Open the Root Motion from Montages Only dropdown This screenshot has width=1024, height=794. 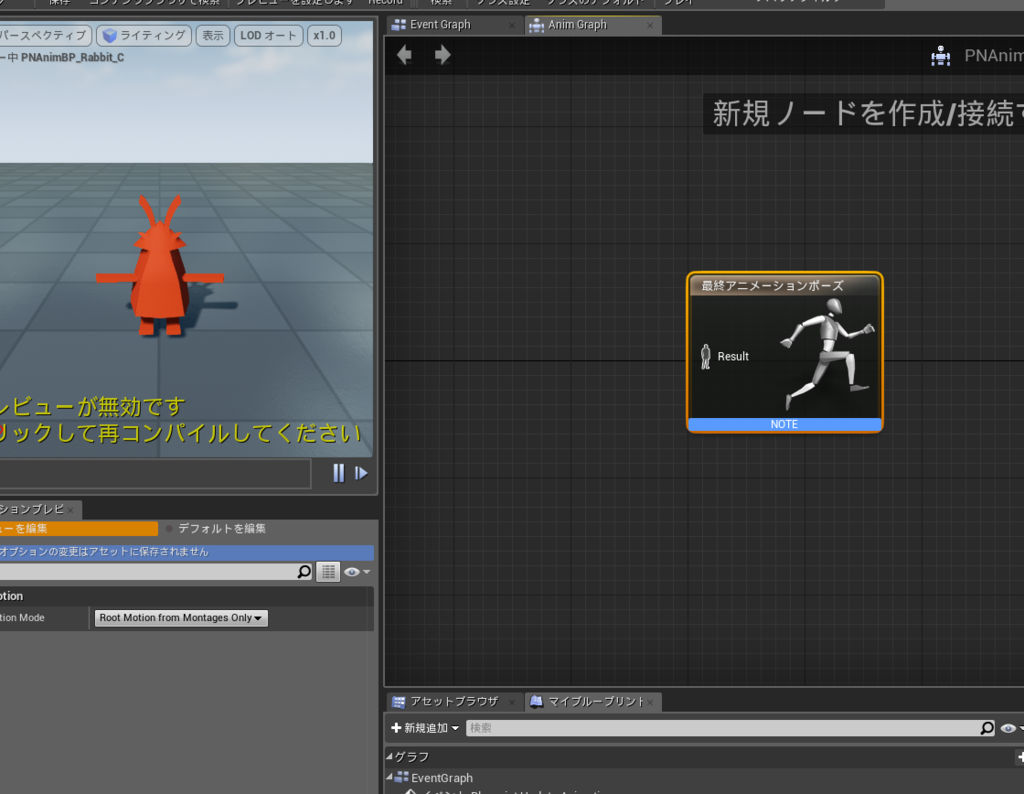[181, 618]
